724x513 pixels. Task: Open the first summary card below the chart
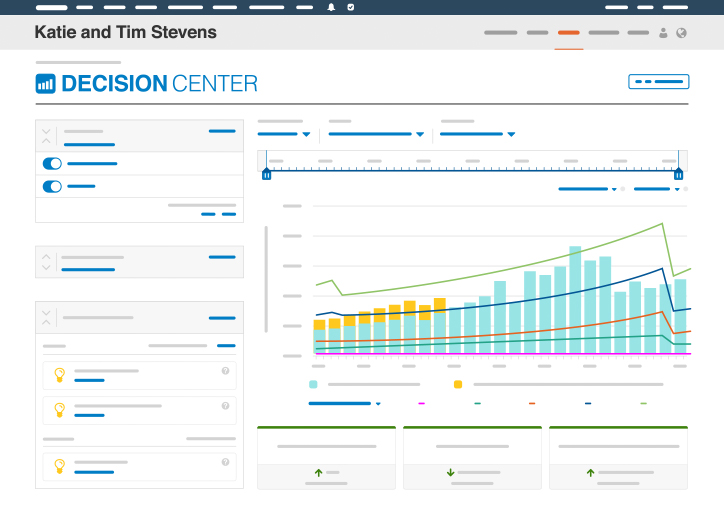[x=326, y=458]
